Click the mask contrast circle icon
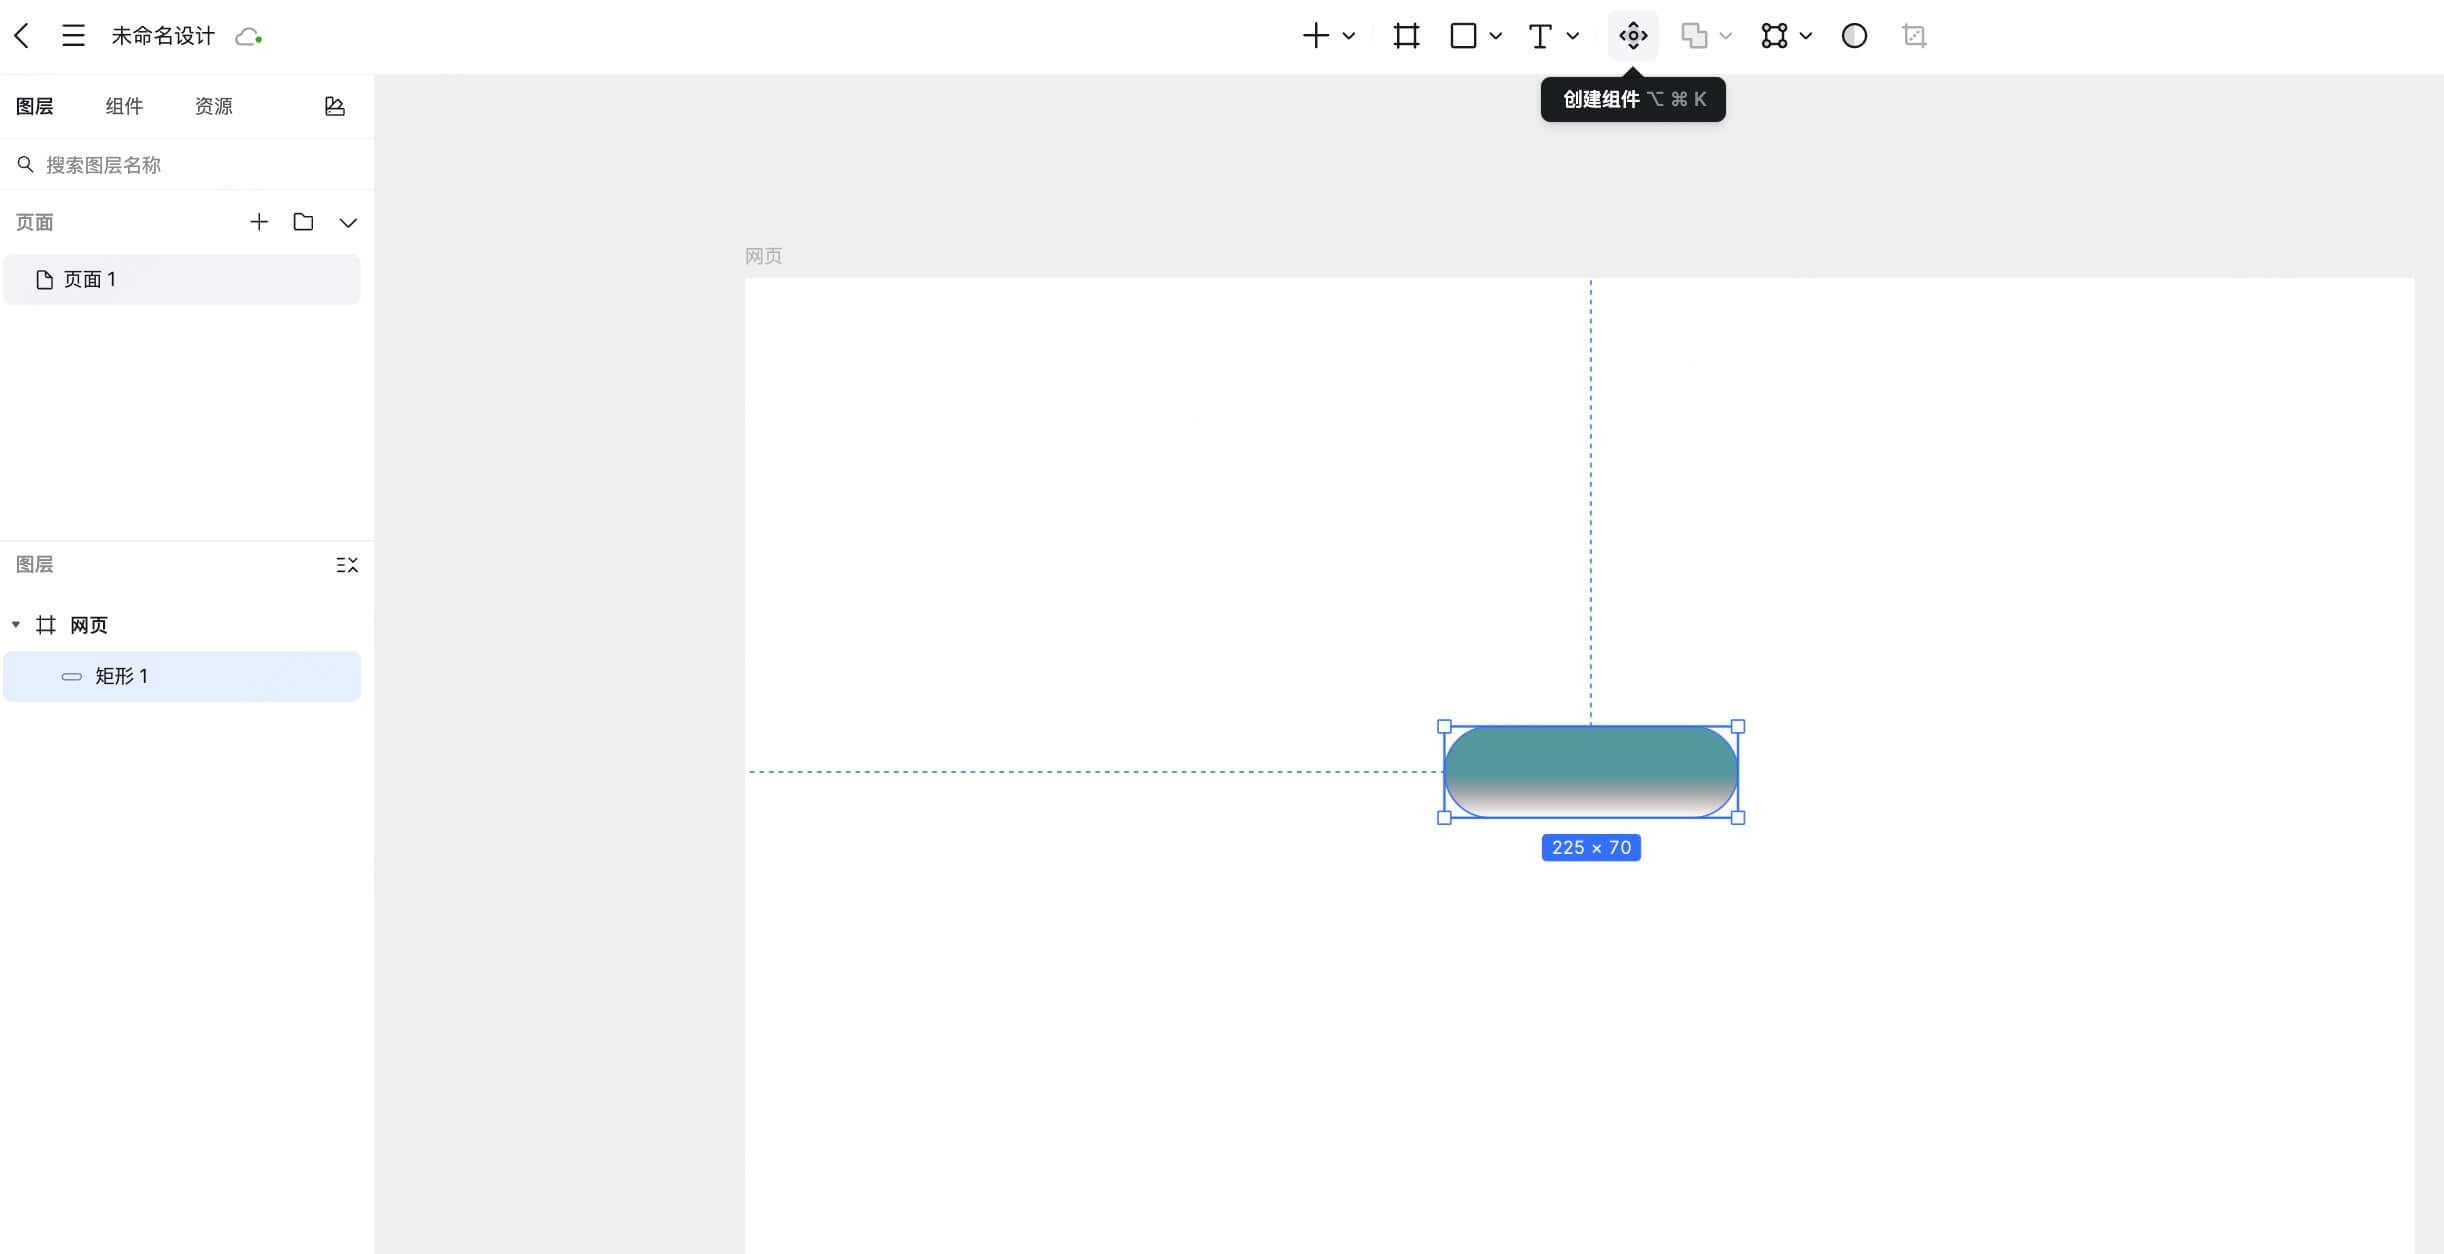Screen dimensions: 2444x1254 tap(1854, 36)
